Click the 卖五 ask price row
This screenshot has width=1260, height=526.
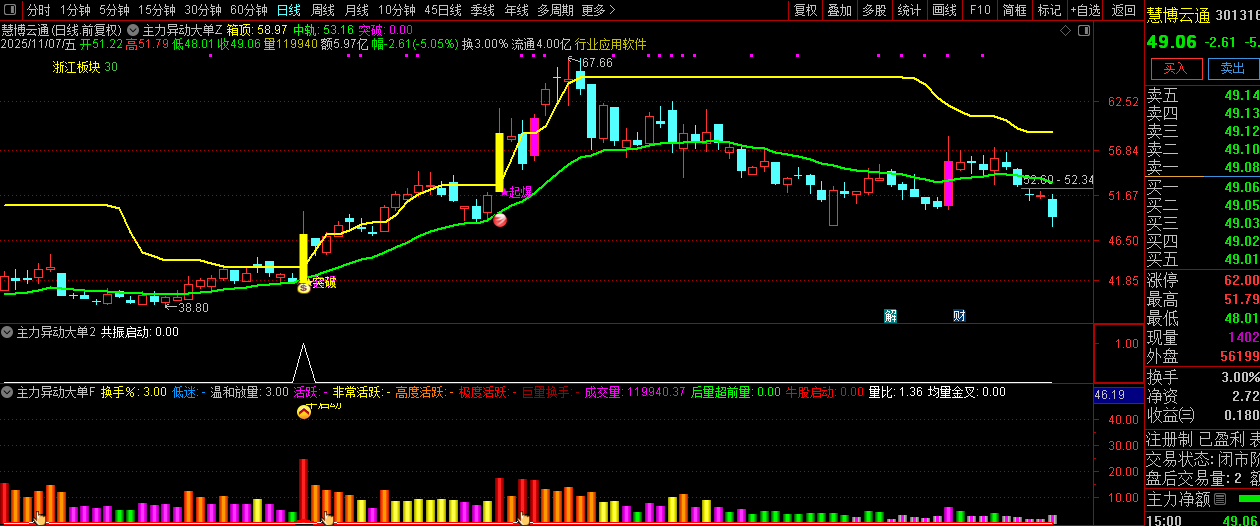1202,95
